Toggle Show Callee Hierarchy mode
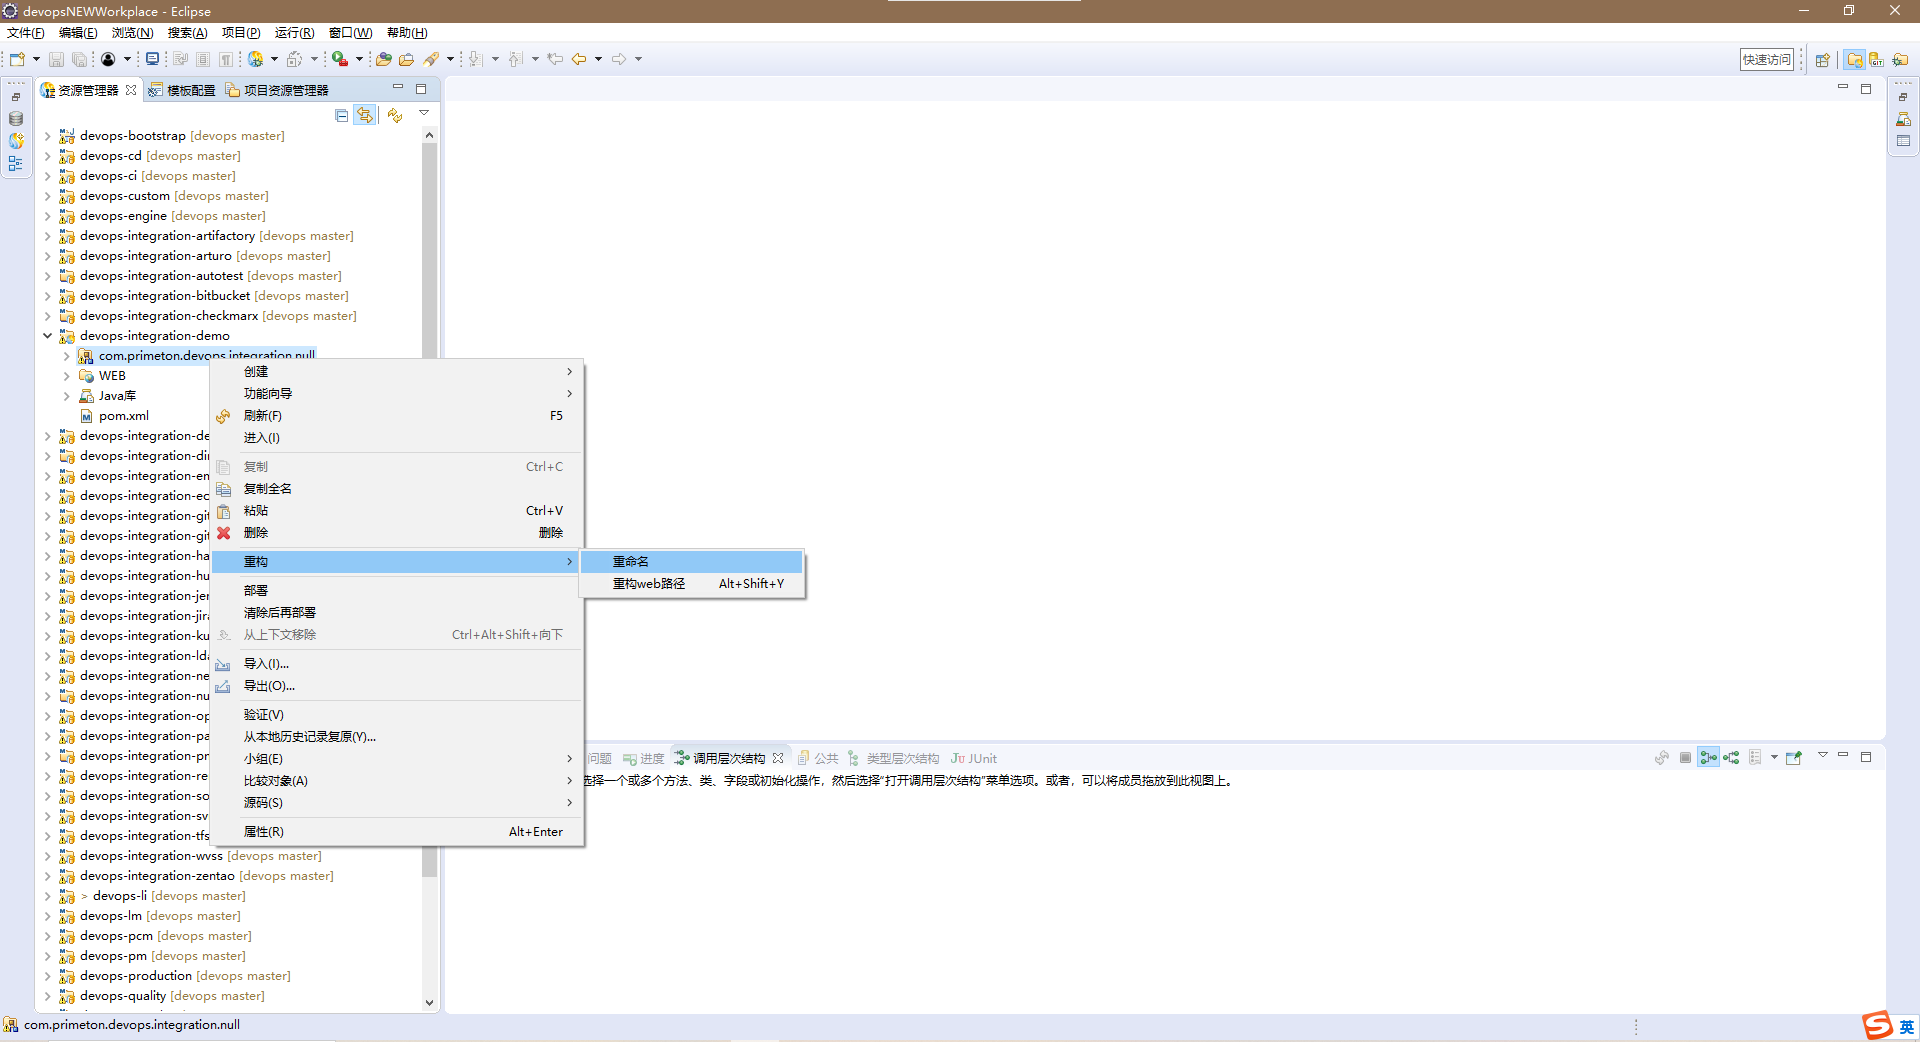 [1731, 758]
